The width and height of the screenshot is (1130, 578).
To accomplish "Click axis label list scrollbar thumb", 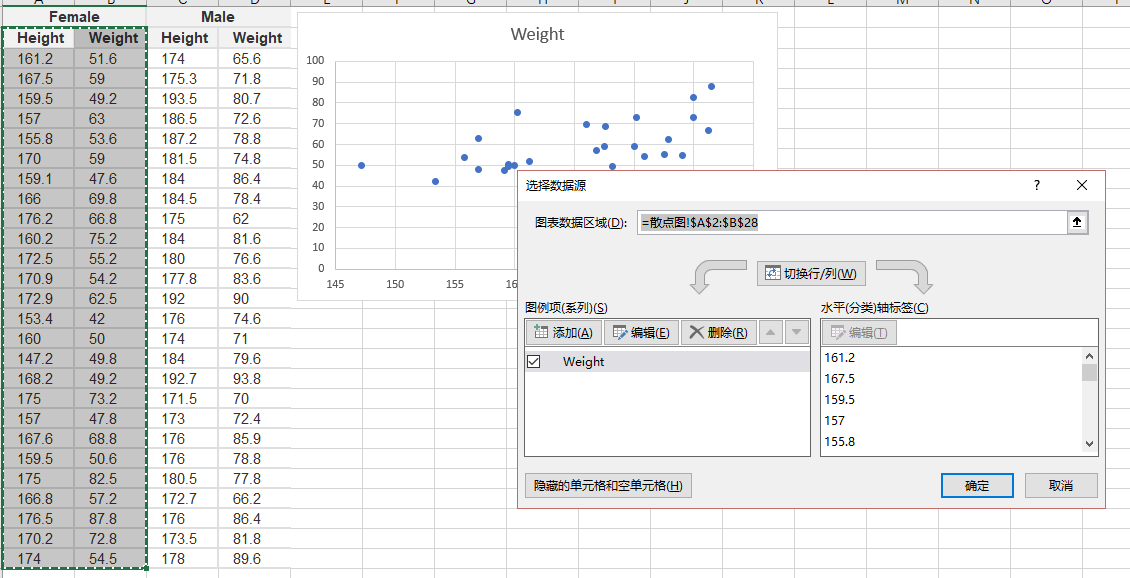I will tap(1089, 373).
